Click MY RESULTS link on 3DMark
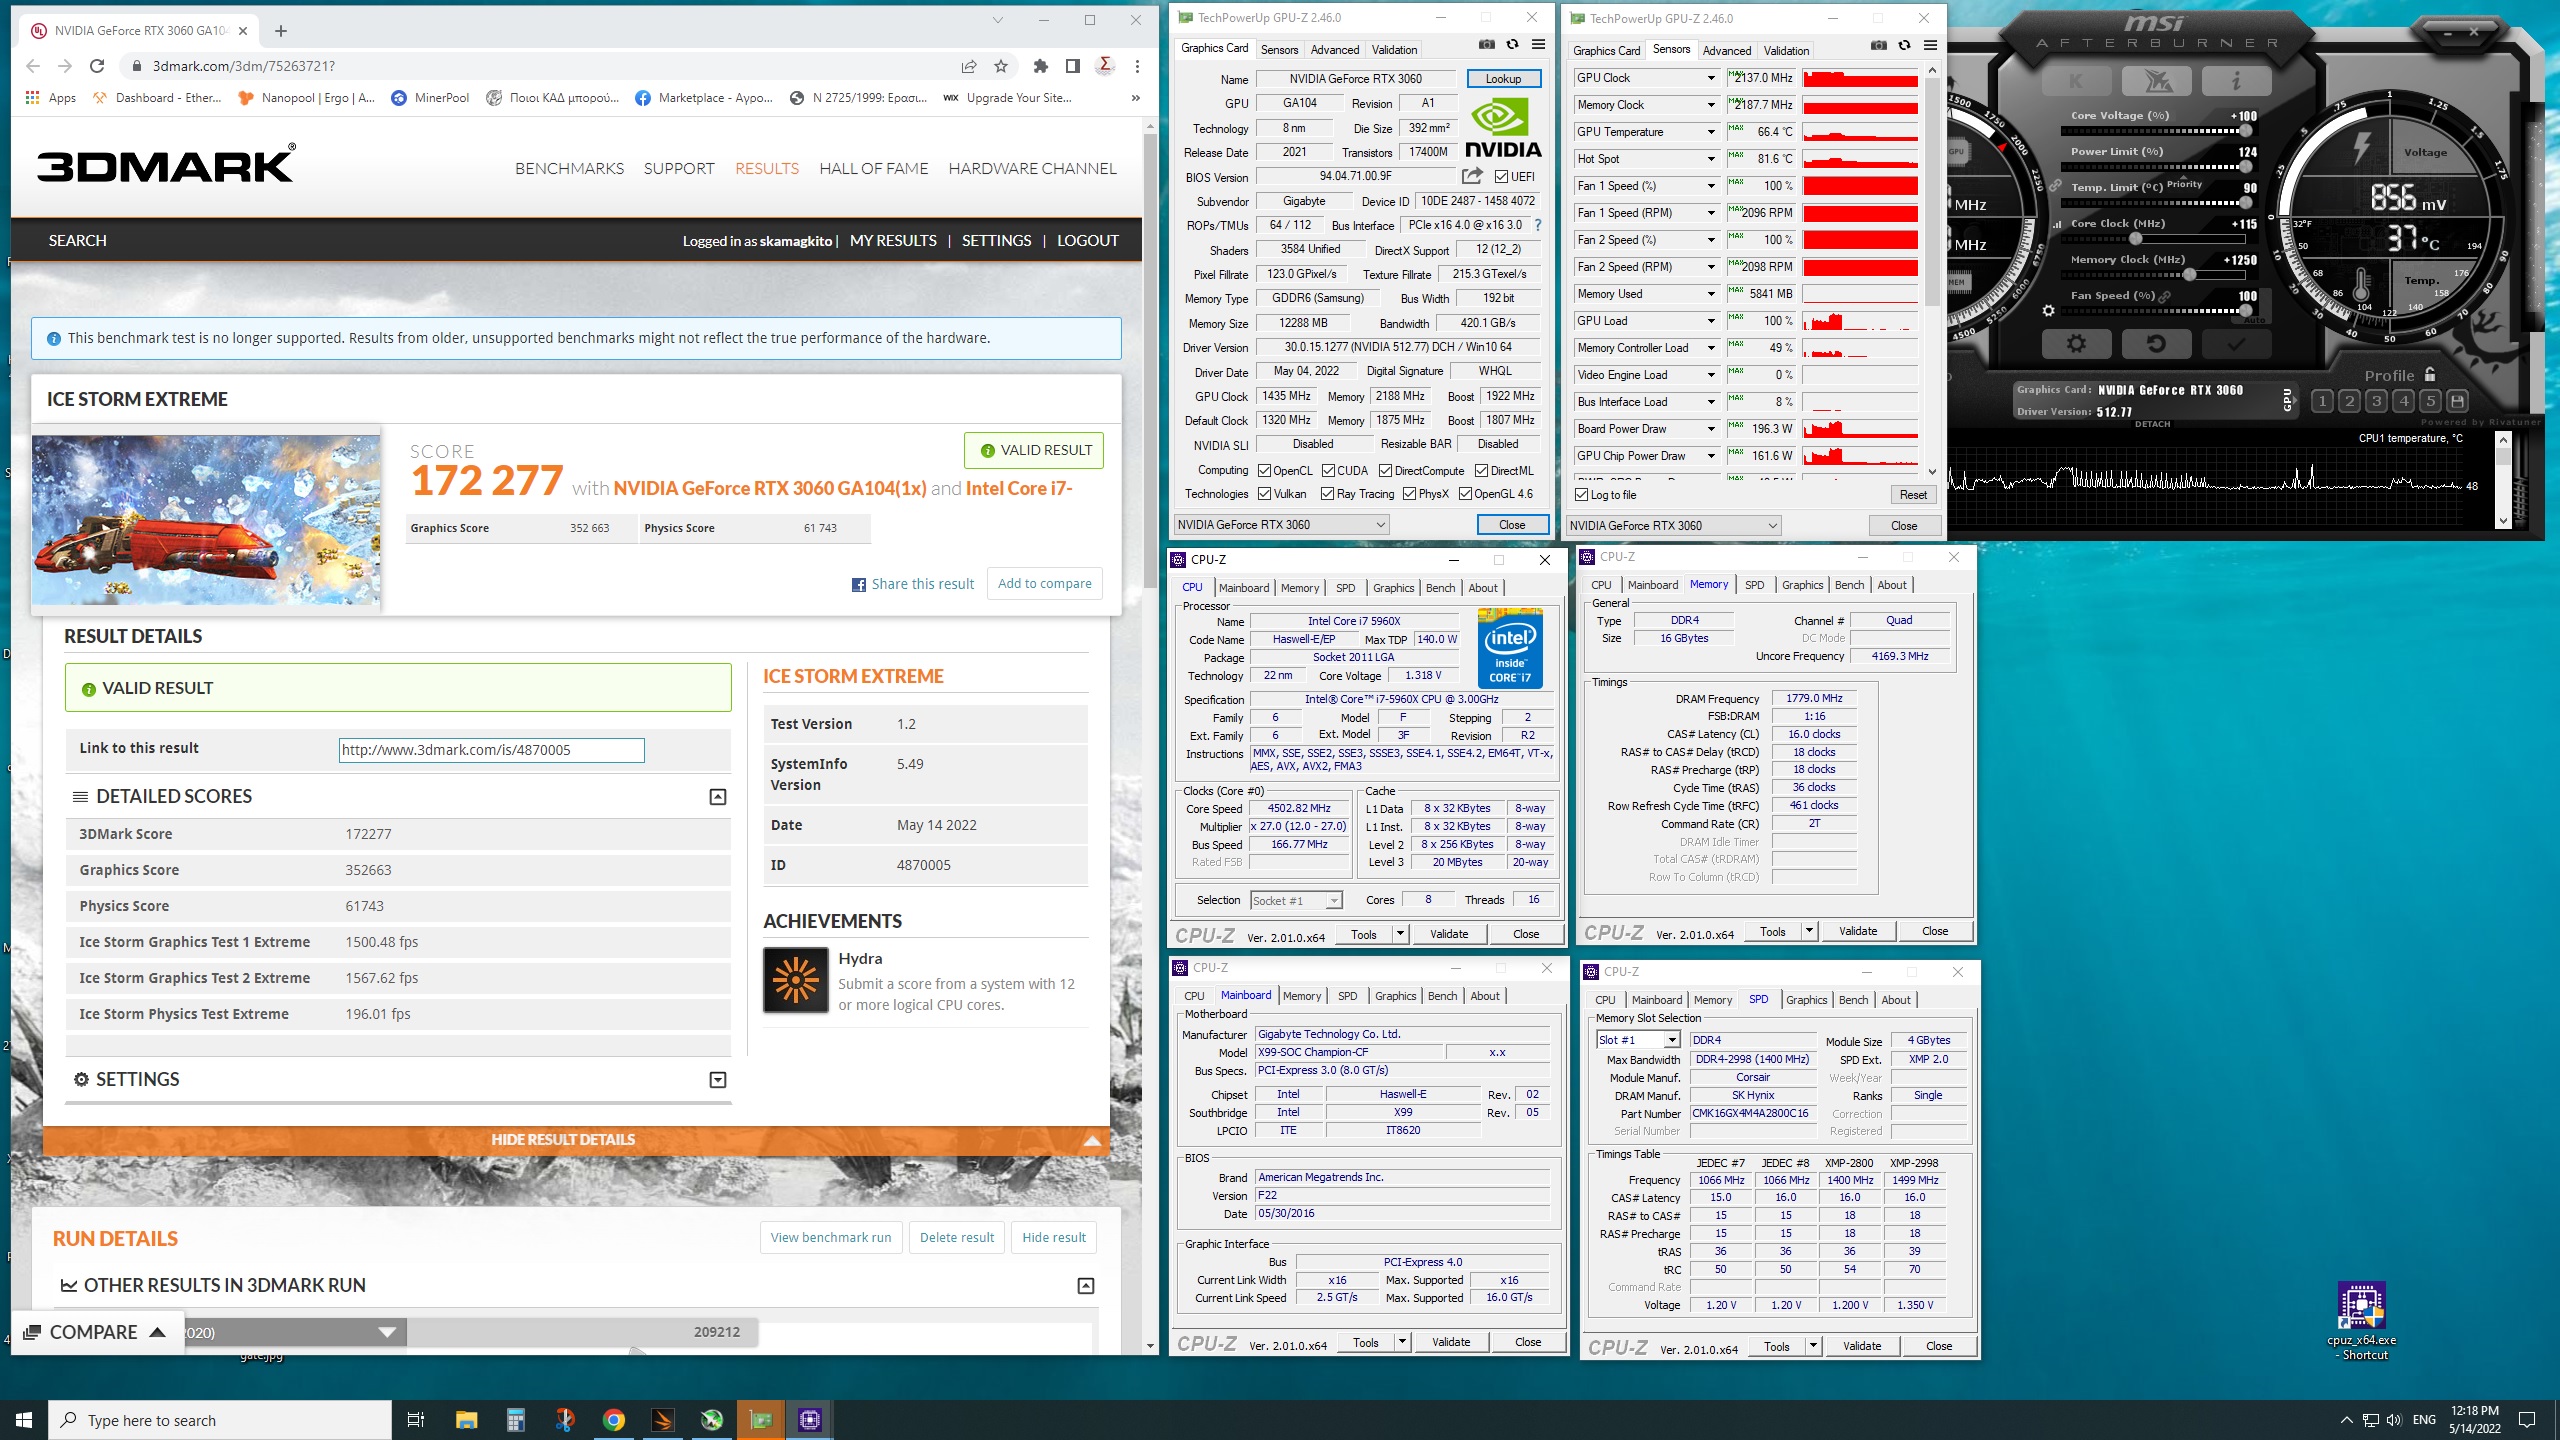 point(893,241)
